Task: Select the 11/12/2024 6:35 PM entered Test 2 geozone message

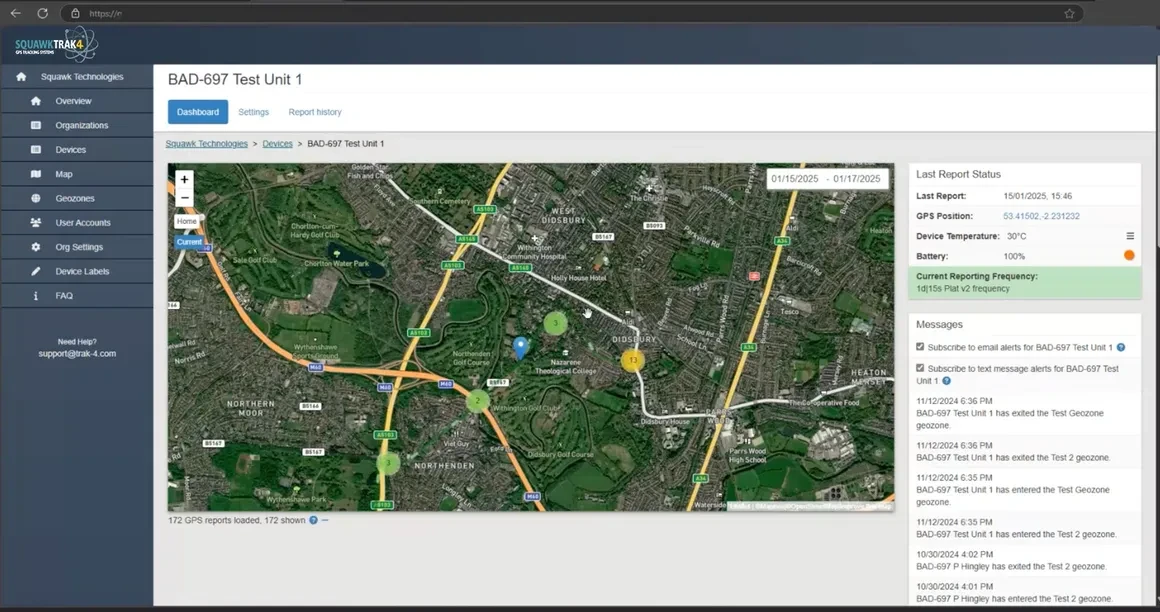Action: tap(1025, 528)
